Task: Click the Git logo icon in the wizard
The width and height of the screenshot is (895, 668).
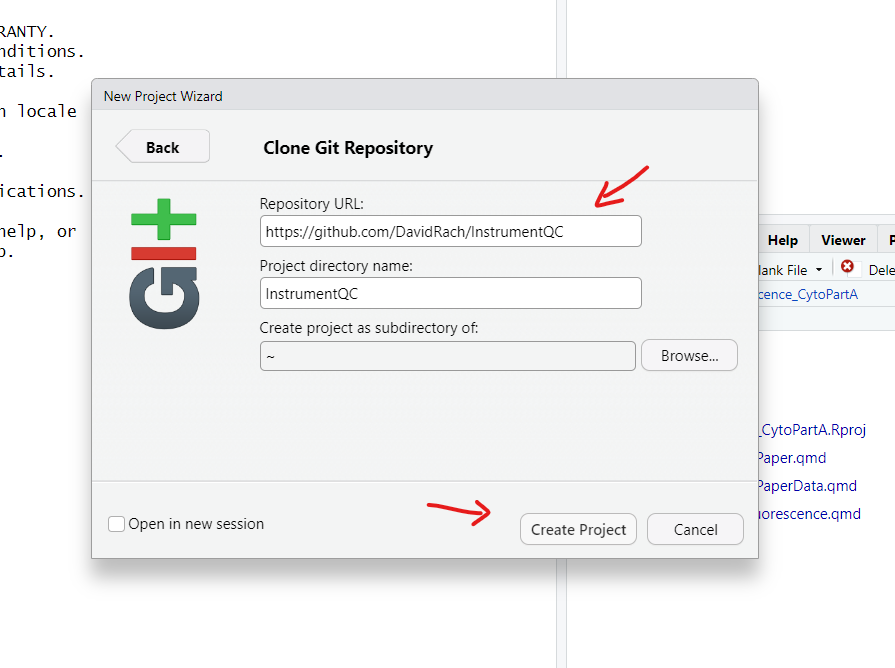Action: pos(164,264)
